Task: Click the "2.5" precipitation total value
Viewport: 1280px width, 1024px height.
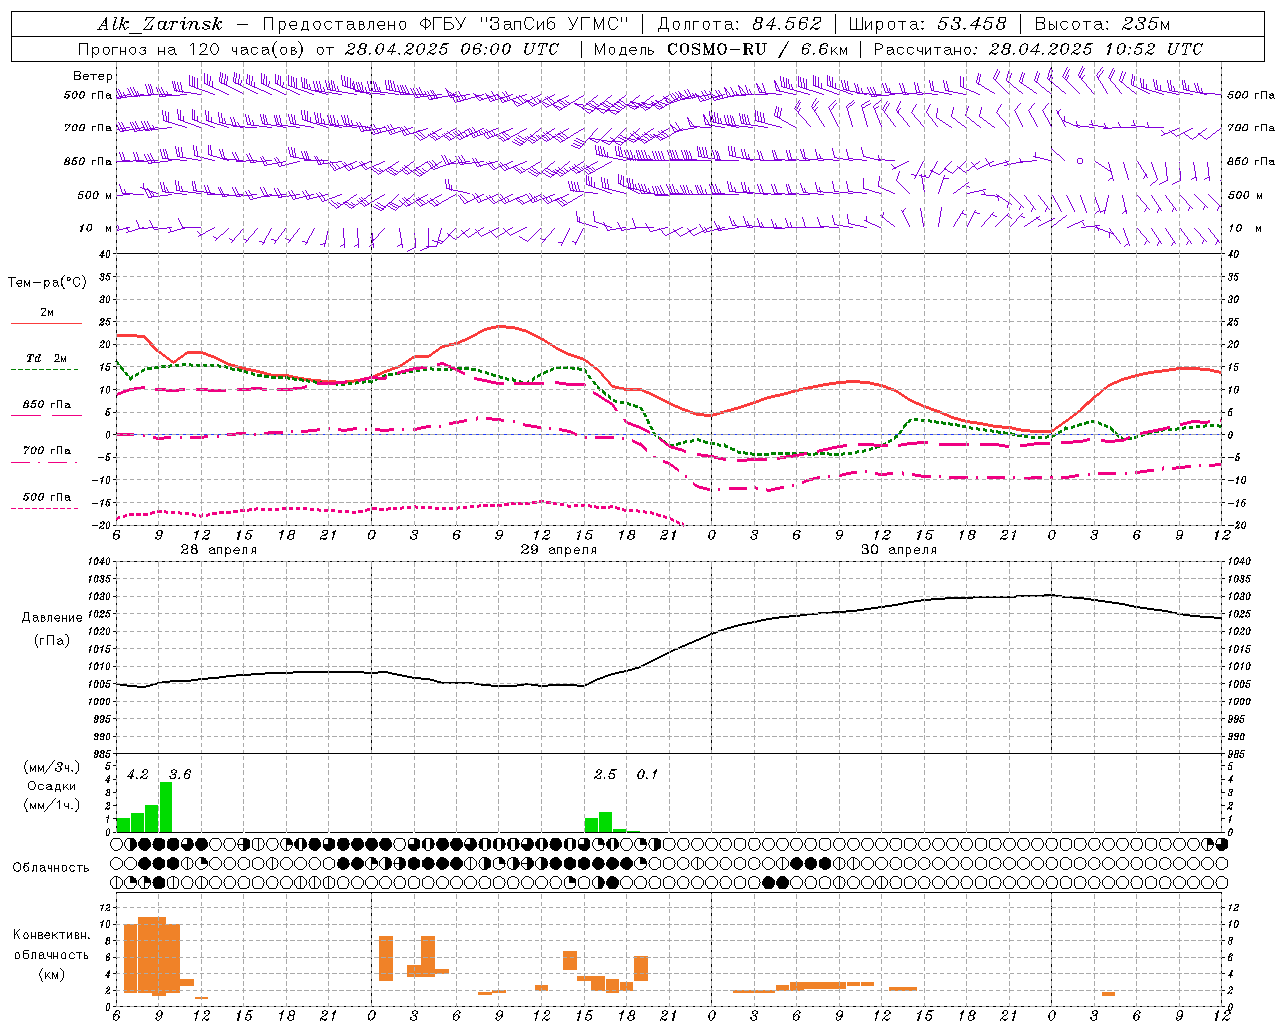Action: [605, 775]
